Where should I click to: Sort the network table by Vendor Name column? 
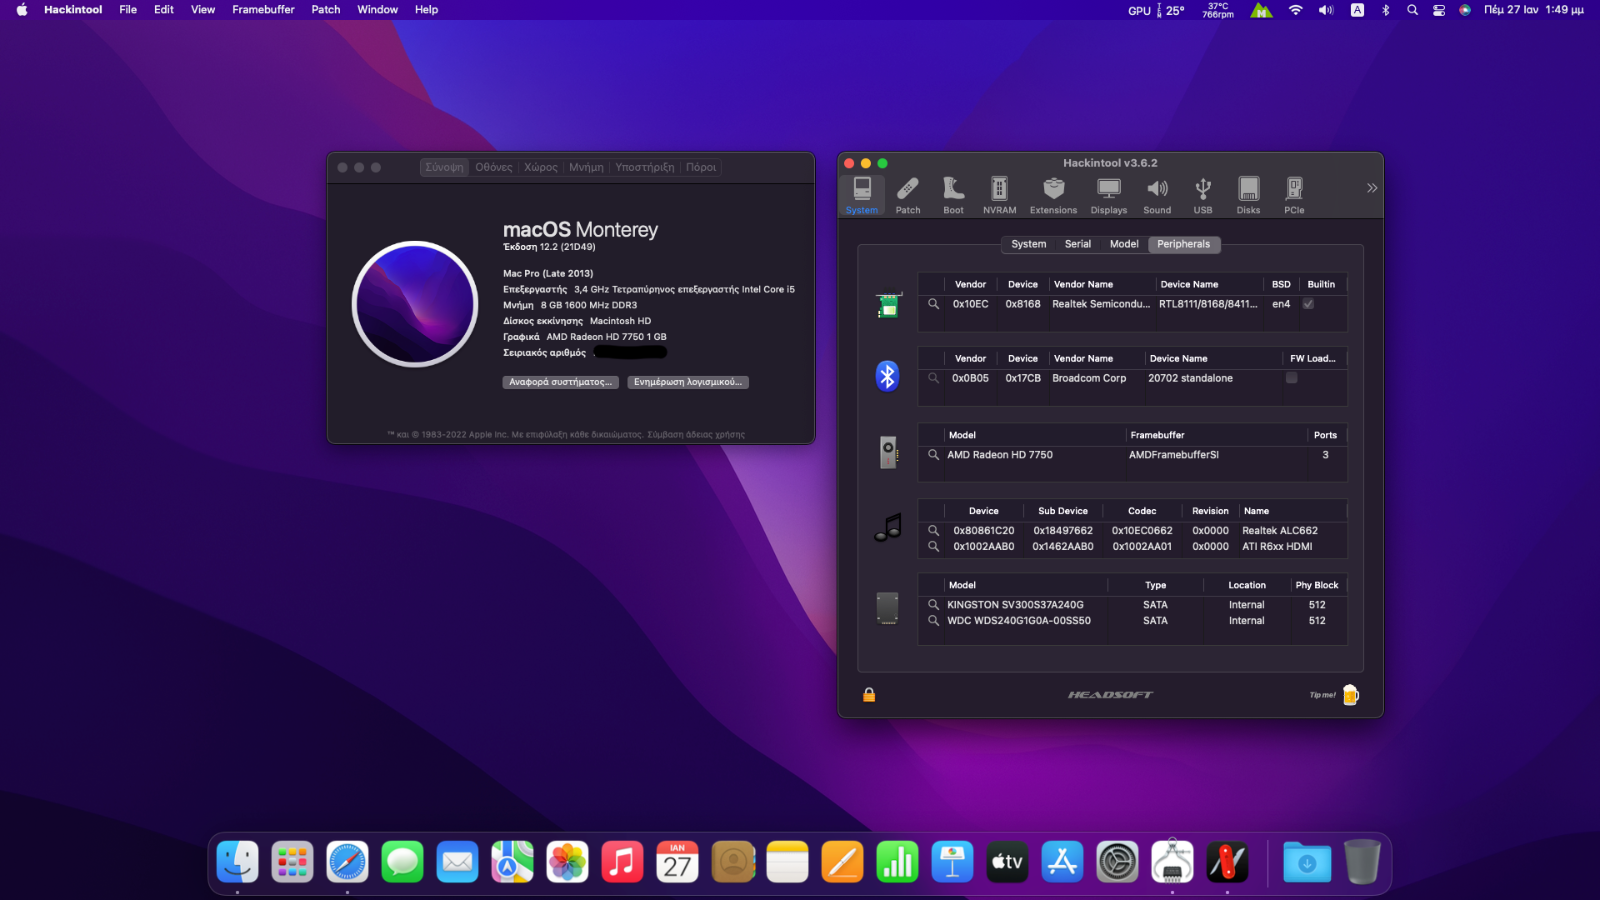coord(1102,285)
